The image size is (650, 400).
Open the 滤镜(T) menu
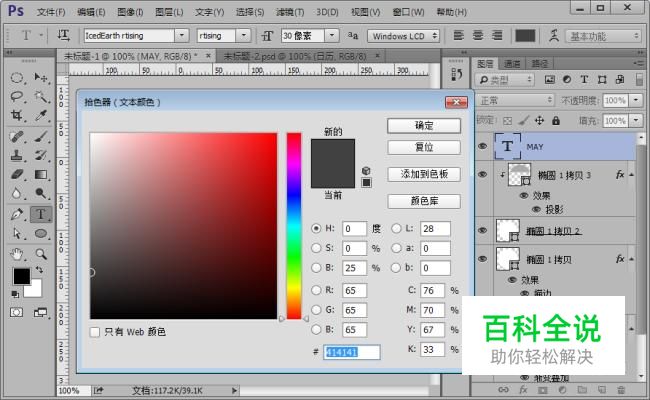pyautogui.click(x=290, y=12)
